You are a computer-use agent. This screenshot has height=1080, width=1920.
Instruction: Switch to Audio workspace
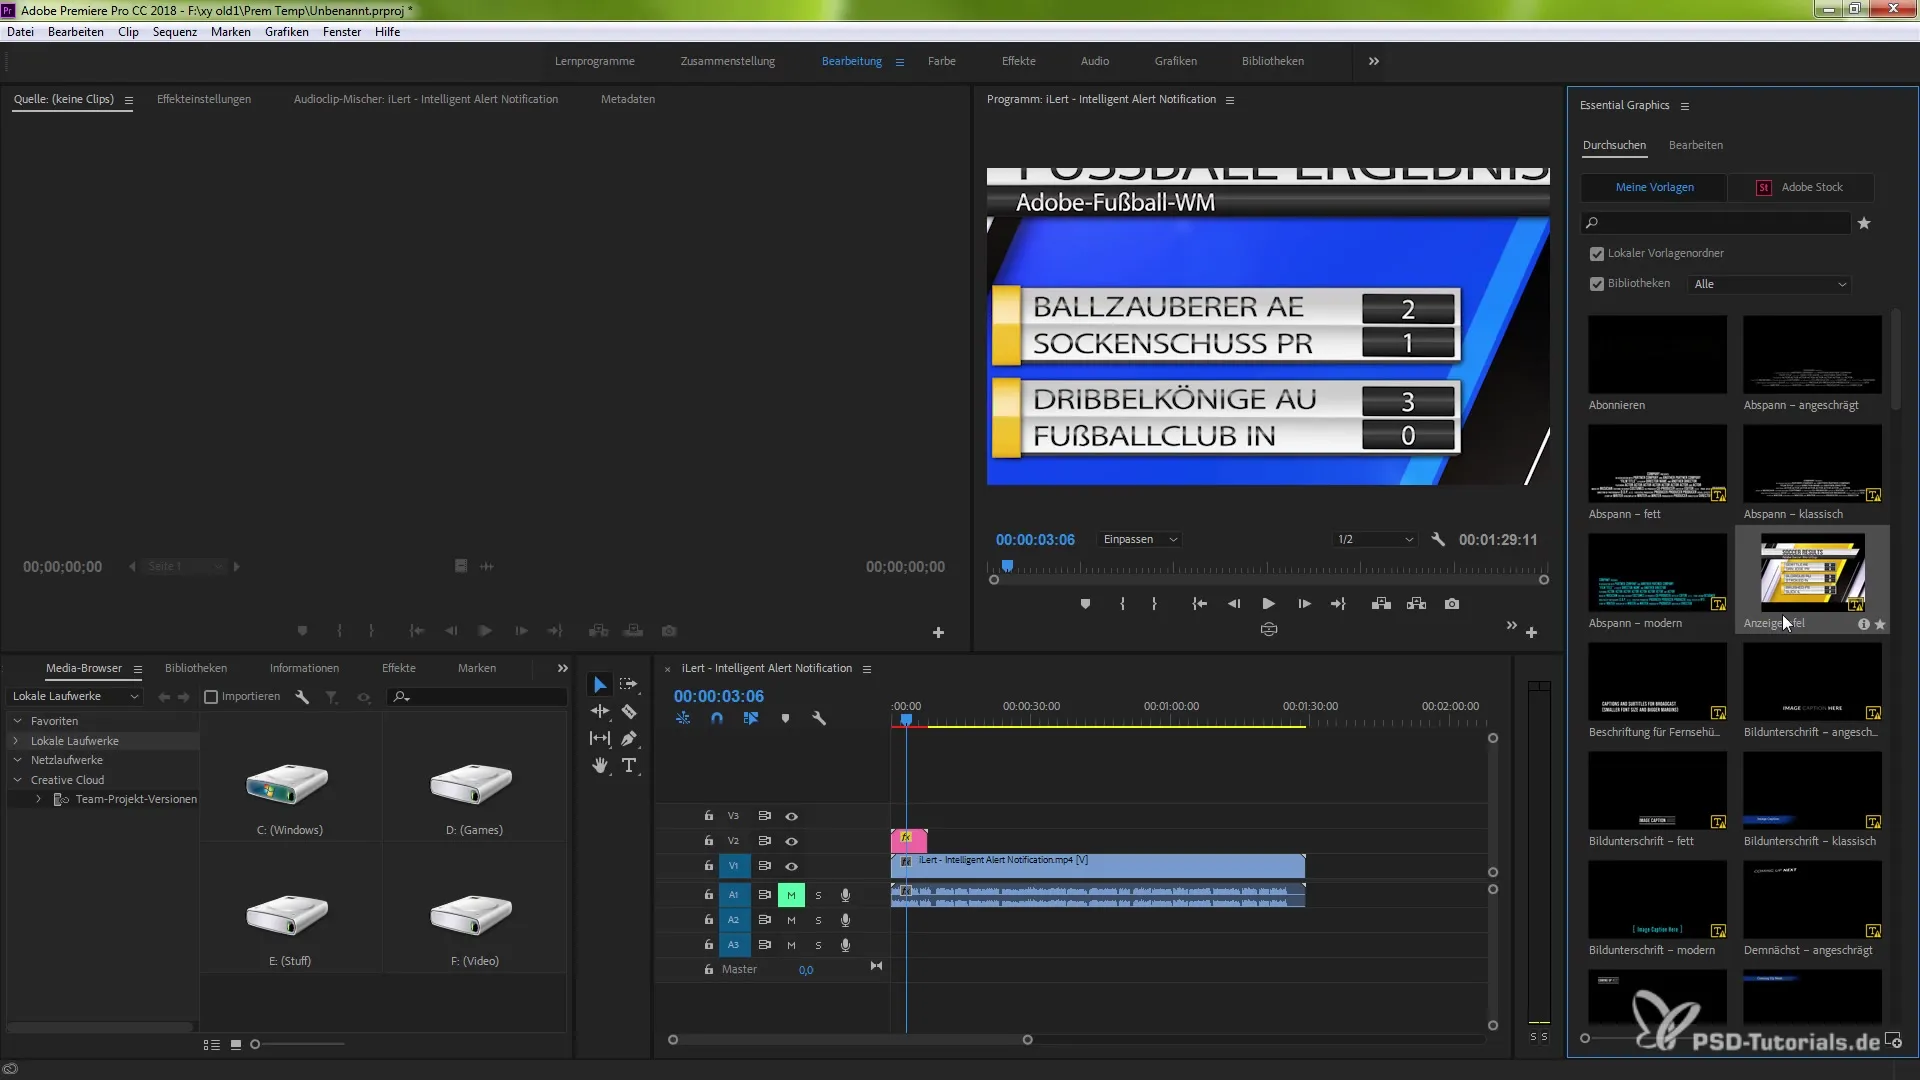coord(1094,61)
